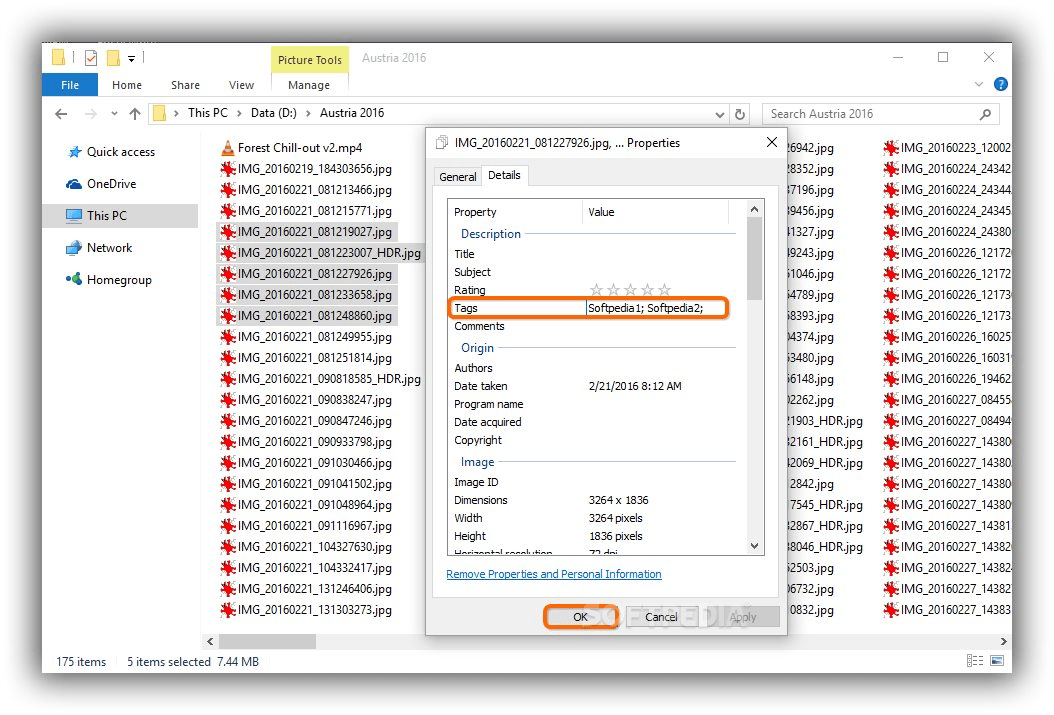Click the Value column header
The image size is (1054, 715).
(x=655, y=212)
